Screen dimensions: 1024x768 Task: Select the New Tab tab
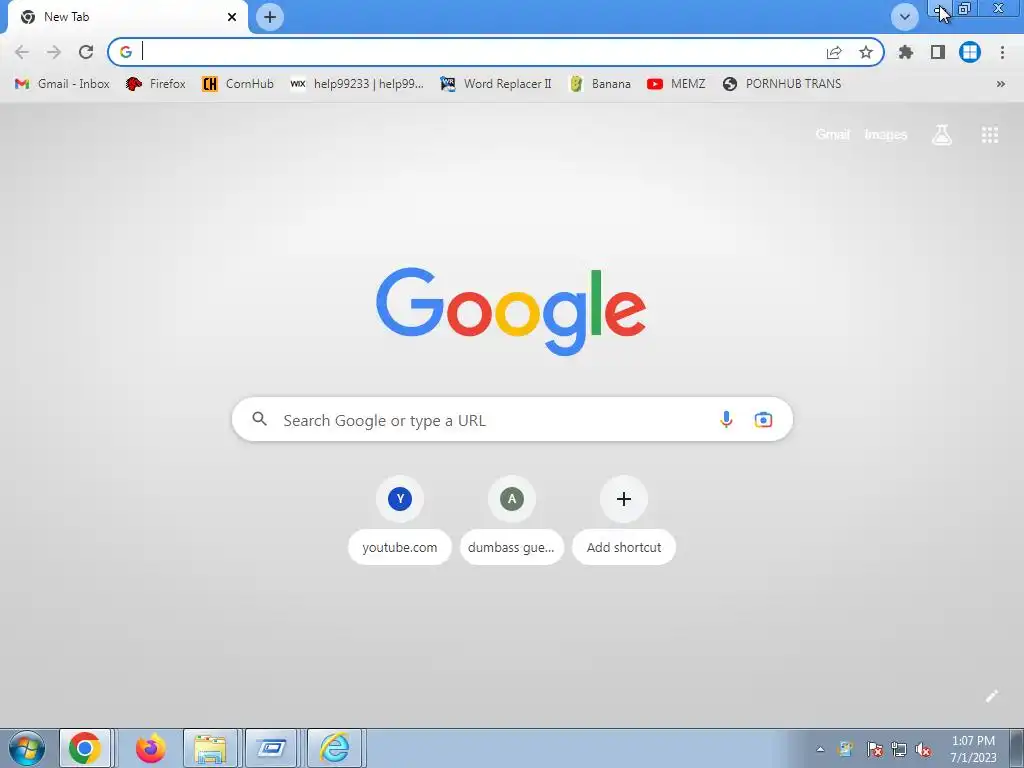[127, 17]
